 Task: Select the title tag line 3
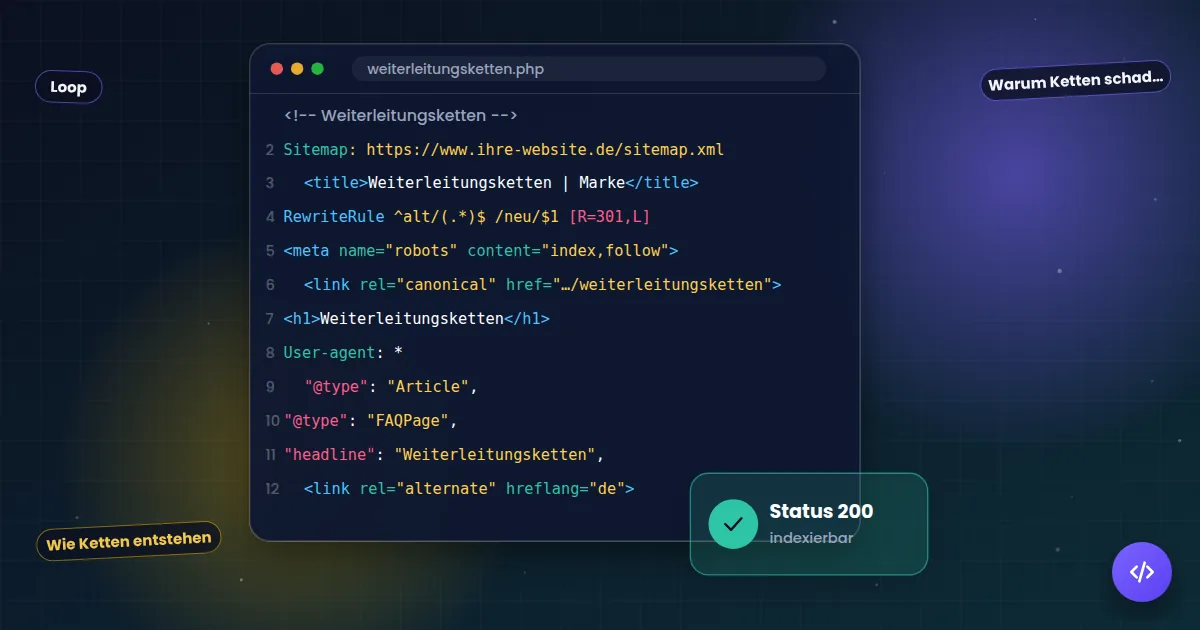[501, 183]
